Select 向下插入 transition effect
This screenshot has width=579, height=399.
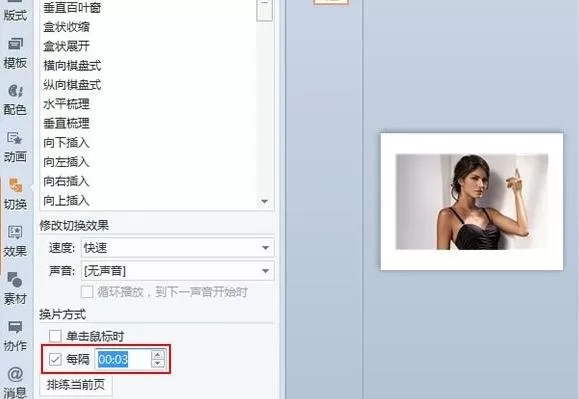[66, 143]
